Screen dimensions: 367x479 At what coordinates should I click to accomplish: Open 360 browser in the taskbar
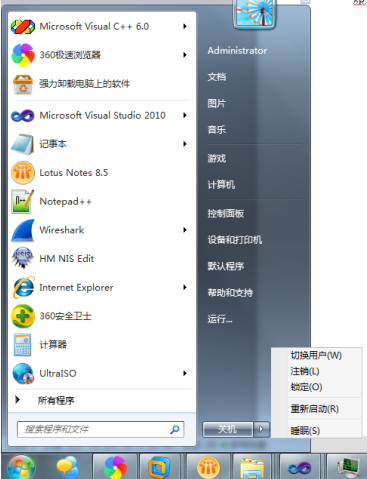pyautogui.click(x=115, y=467)
